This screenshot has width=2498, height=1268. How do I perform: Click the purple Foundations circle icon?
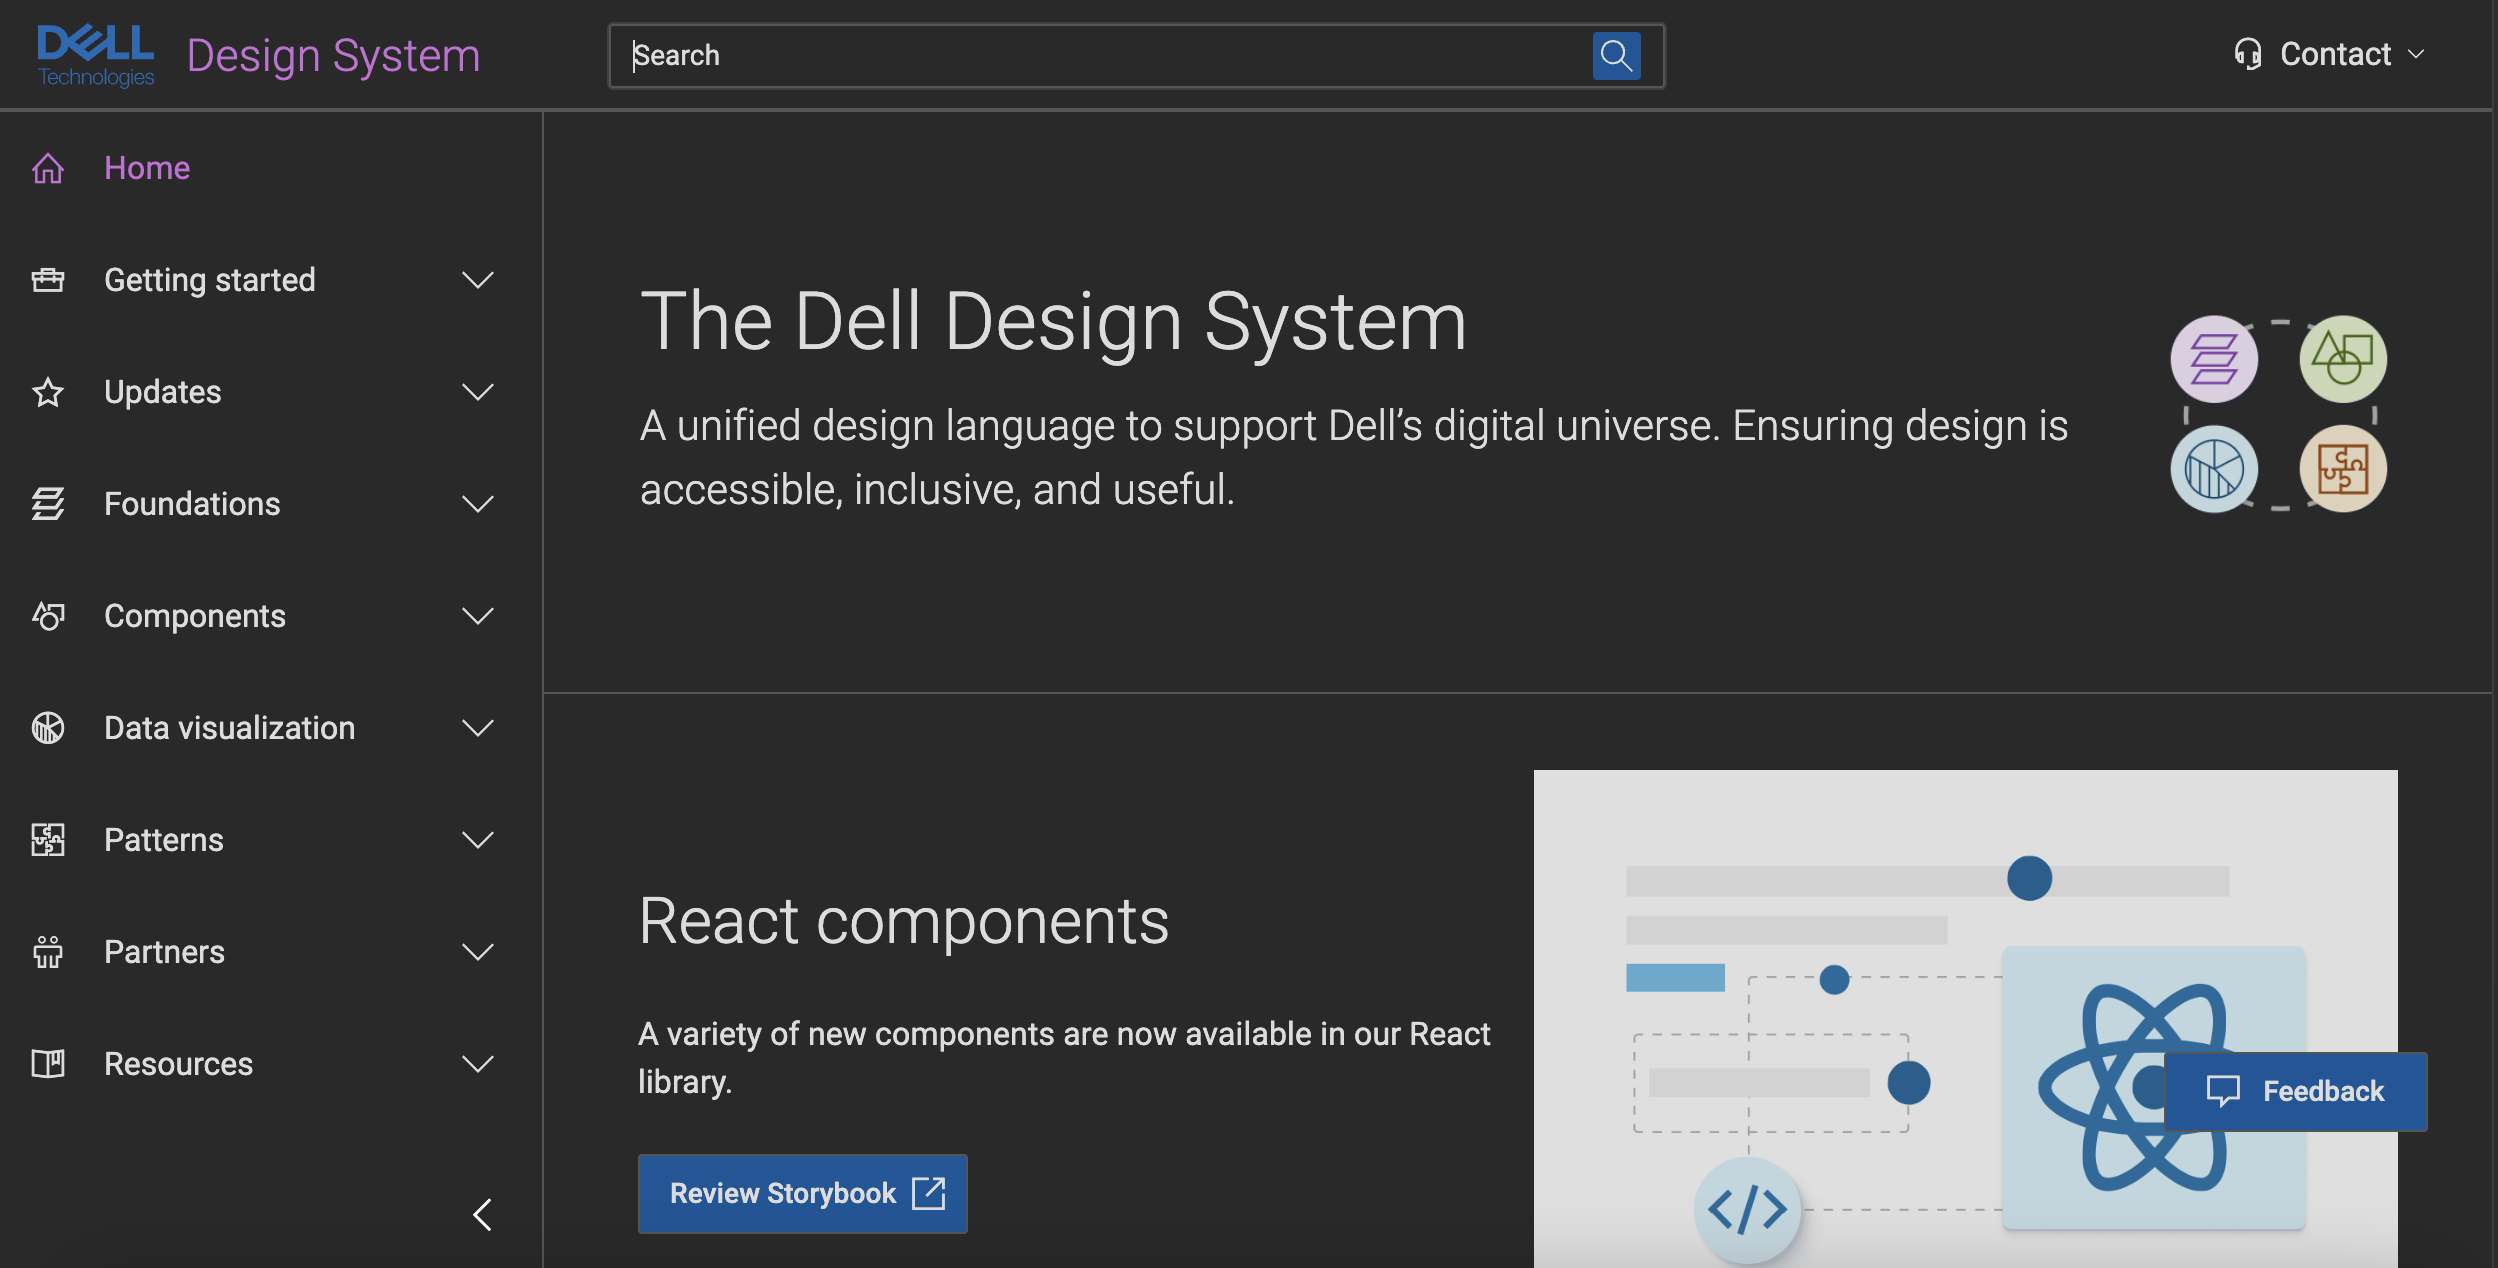(2213, 359)
